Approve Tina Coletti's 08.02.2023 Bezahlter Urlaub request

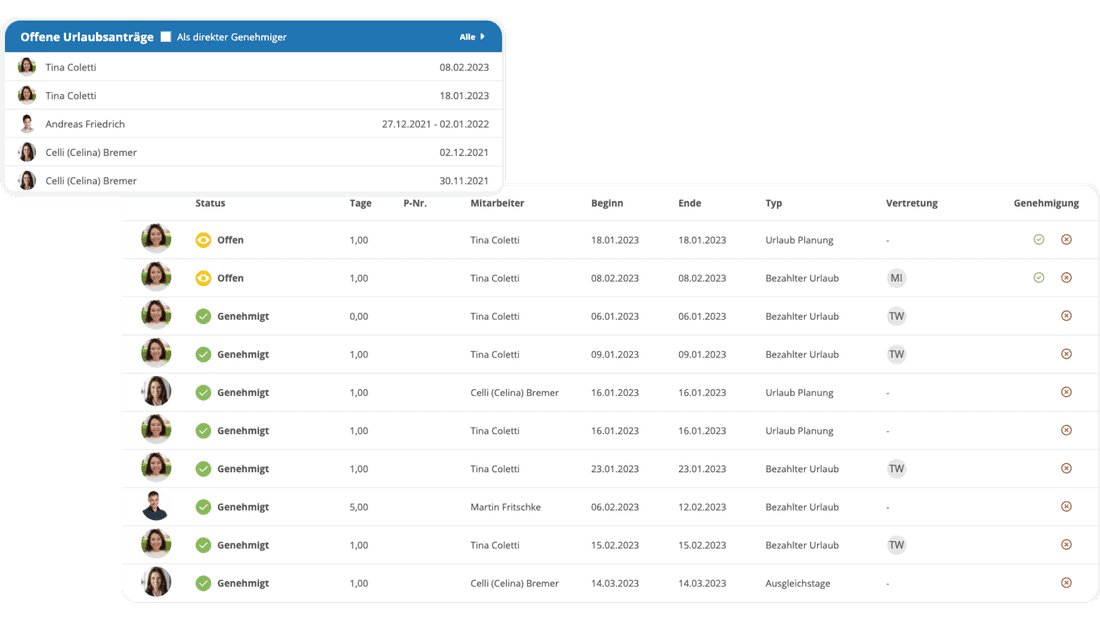click(1040, 277)
